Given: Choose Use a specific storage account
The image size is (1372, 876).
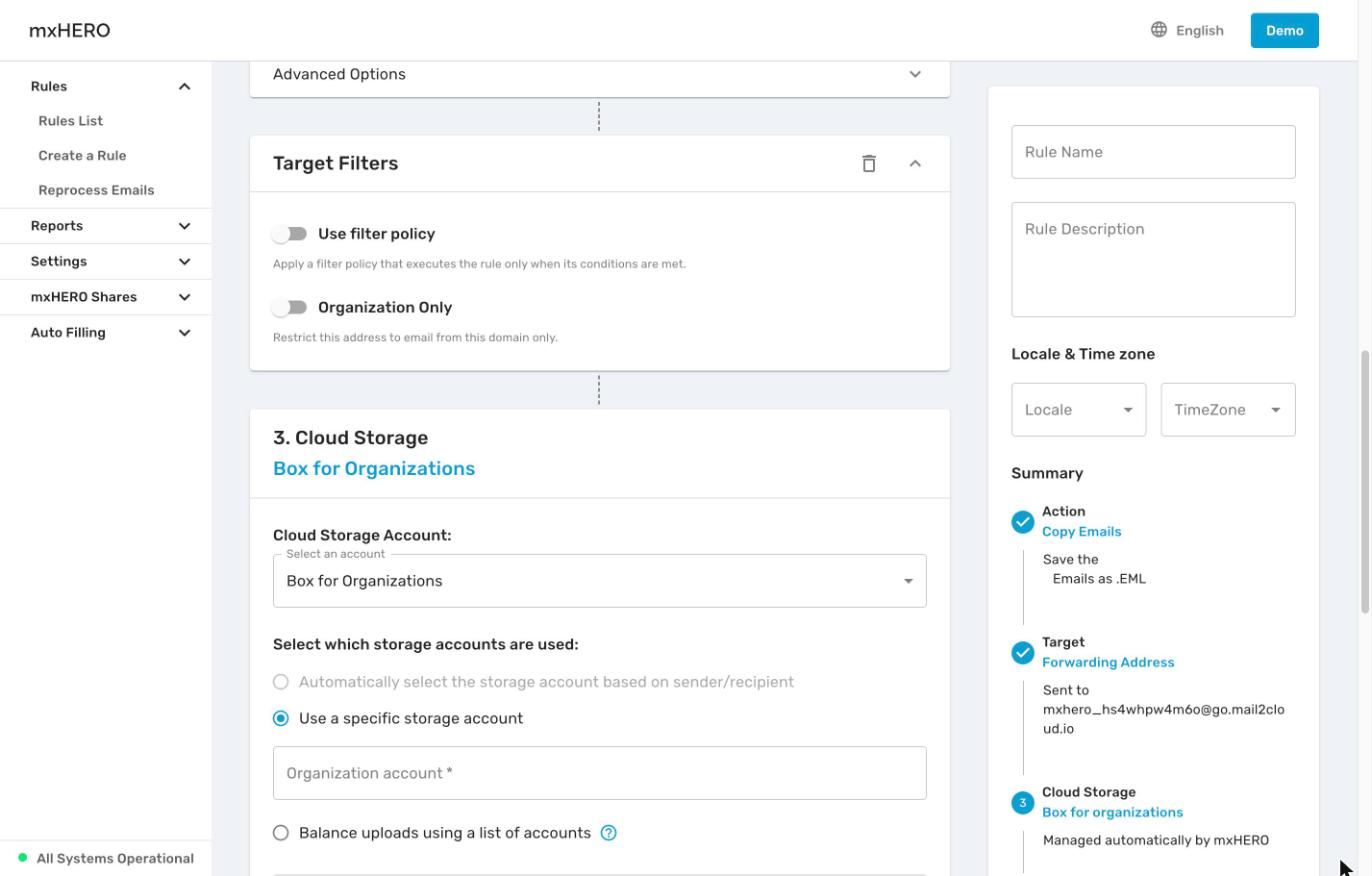Looking at the screenshot, I should (x=281, y=719).
